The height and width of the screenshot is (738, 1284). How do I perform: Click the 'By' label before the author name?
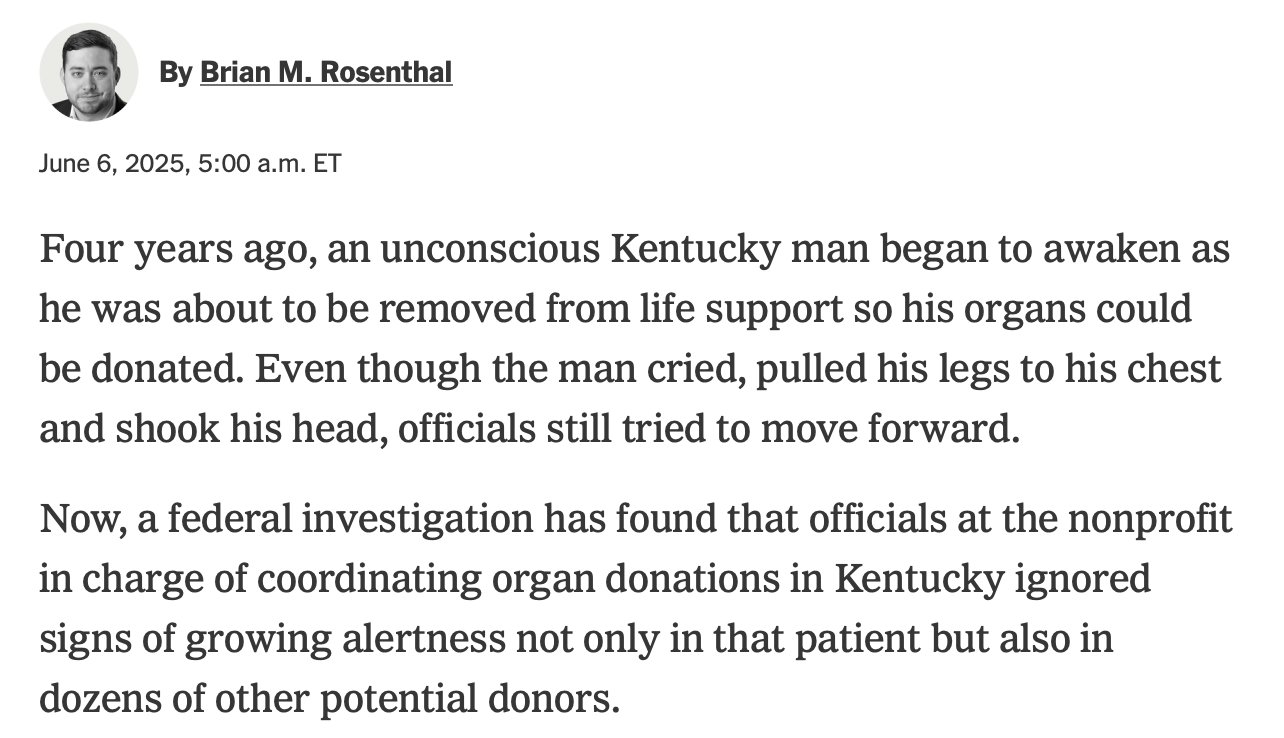click(x=175, y=72)
